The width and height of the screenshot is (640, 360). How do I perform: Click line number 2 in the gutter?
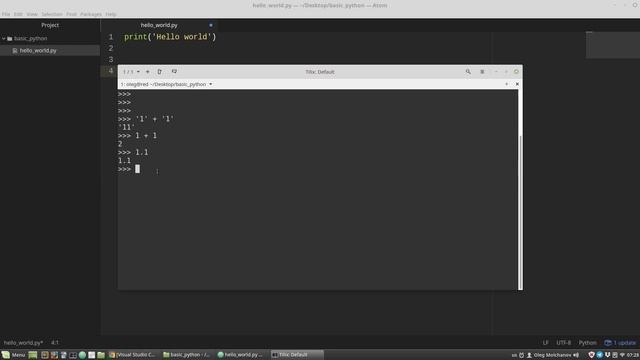[x=111, y=48]
